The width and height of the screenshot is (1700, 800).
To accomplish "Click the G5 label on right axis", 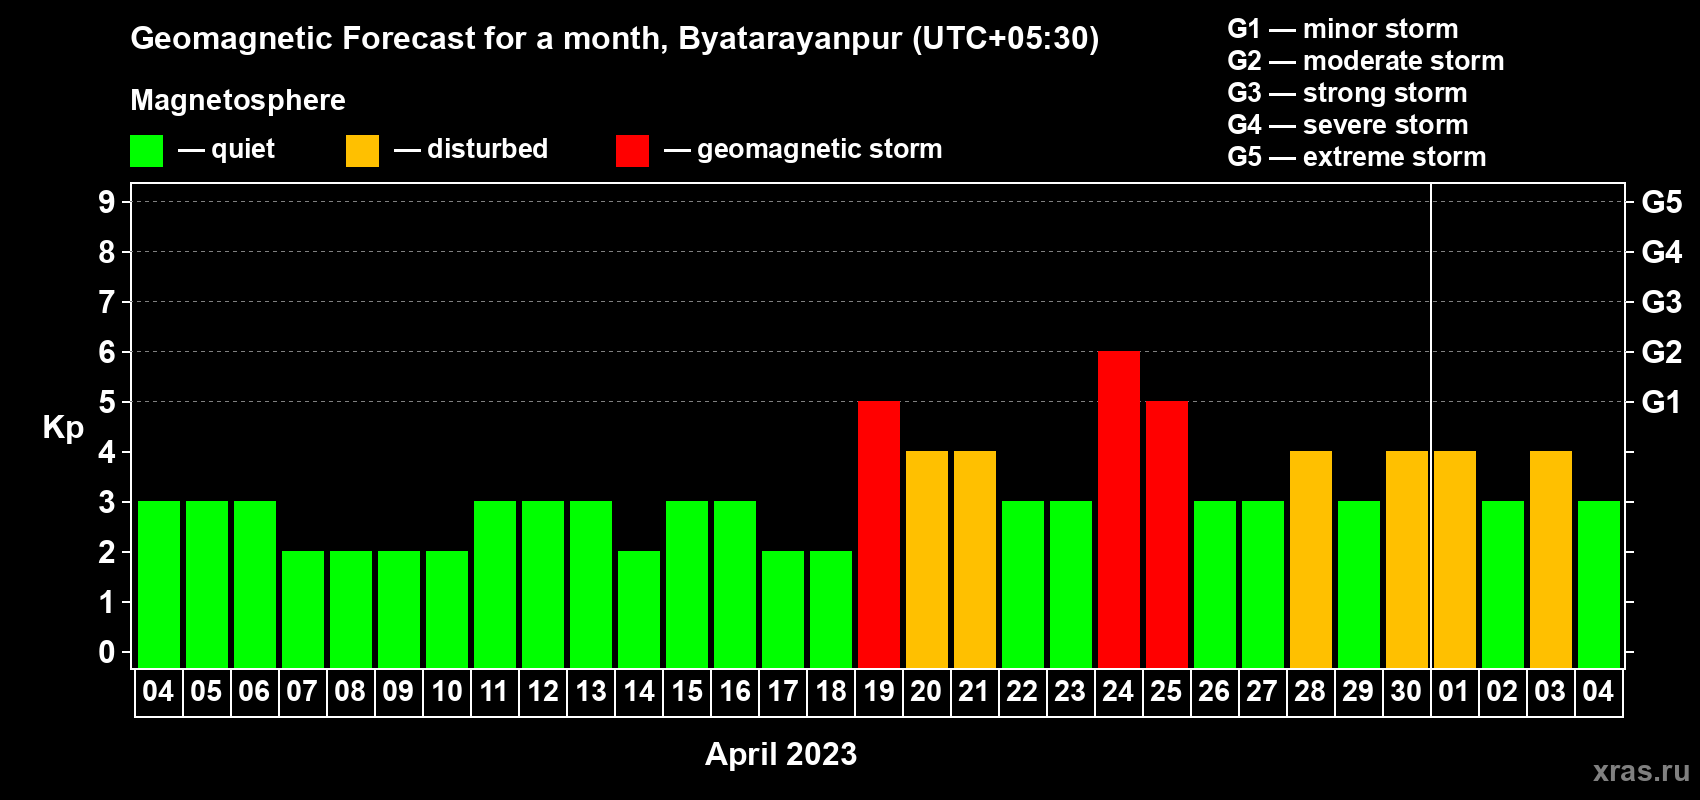I will click(x=1661, y=202).
